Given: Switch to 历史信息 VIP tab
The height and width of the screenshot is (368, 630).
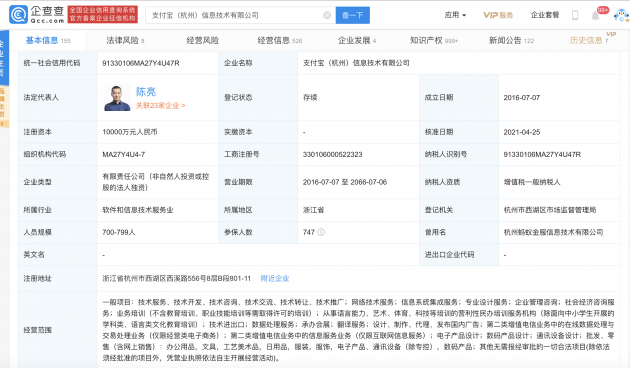Looking at the screenshot, I should point(589,40).
